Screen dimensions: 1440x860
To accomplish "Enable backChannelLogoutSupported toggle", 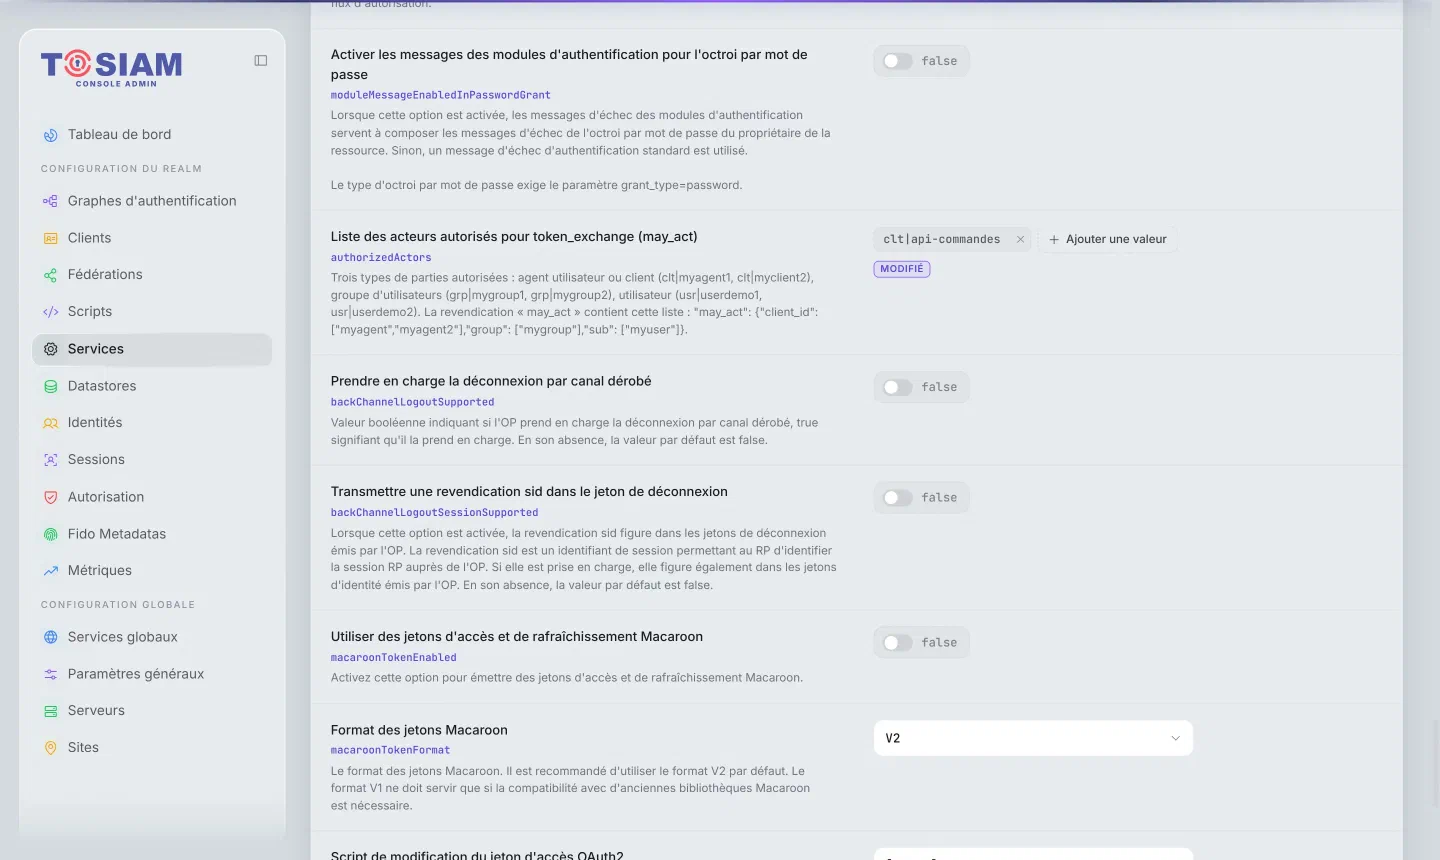I will tap(898, 387).
